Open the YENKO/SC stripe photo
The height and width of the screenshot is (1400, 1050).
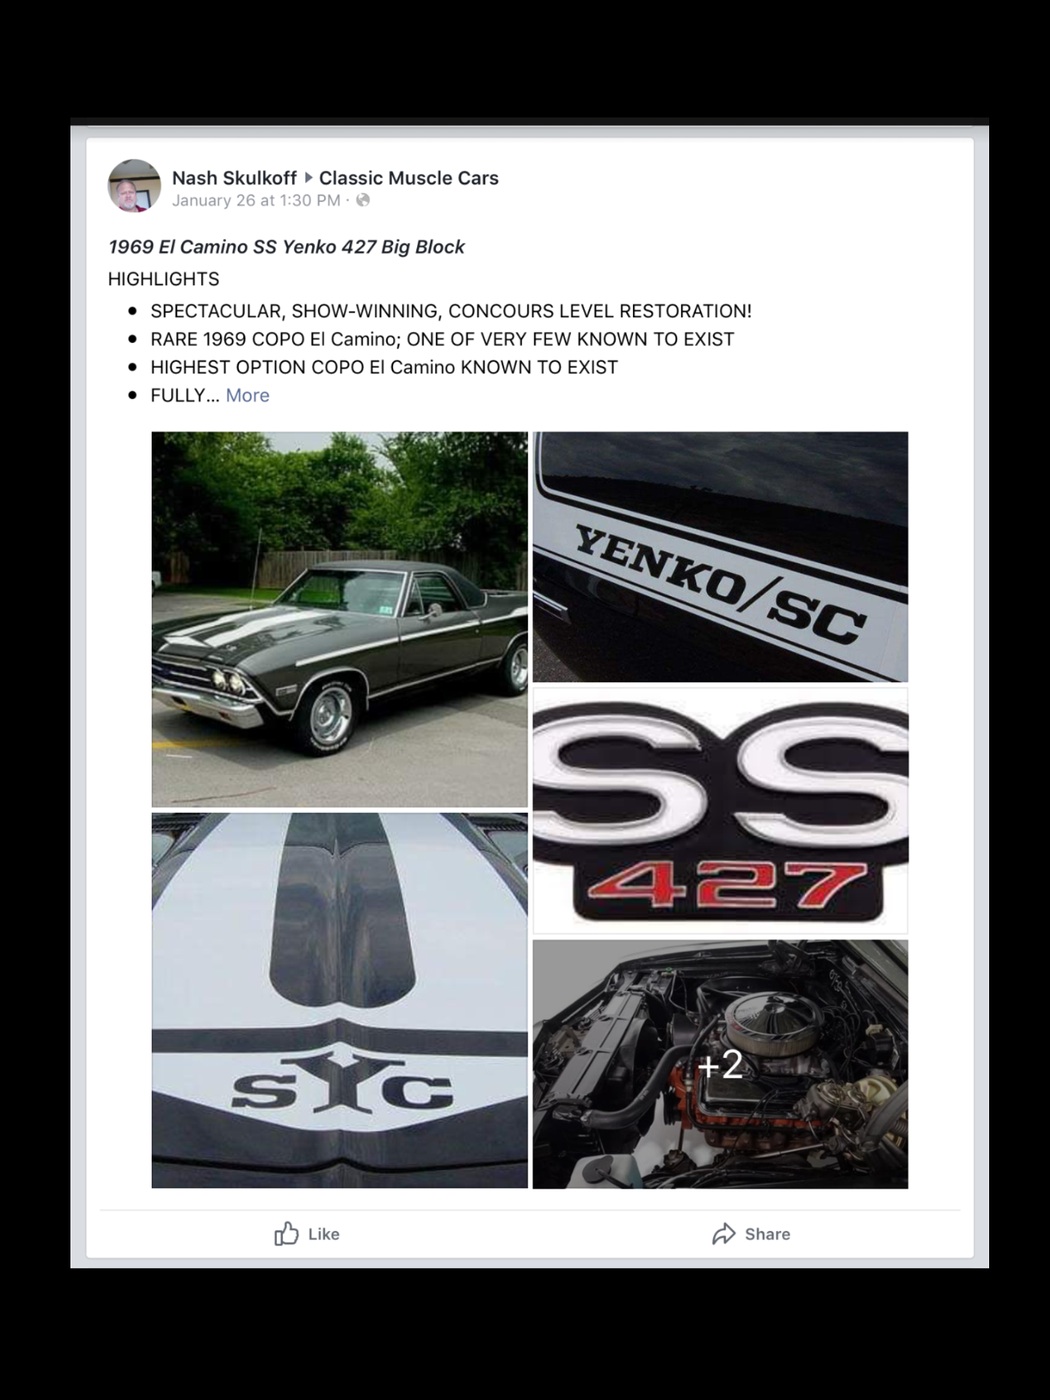click(720, 557)
